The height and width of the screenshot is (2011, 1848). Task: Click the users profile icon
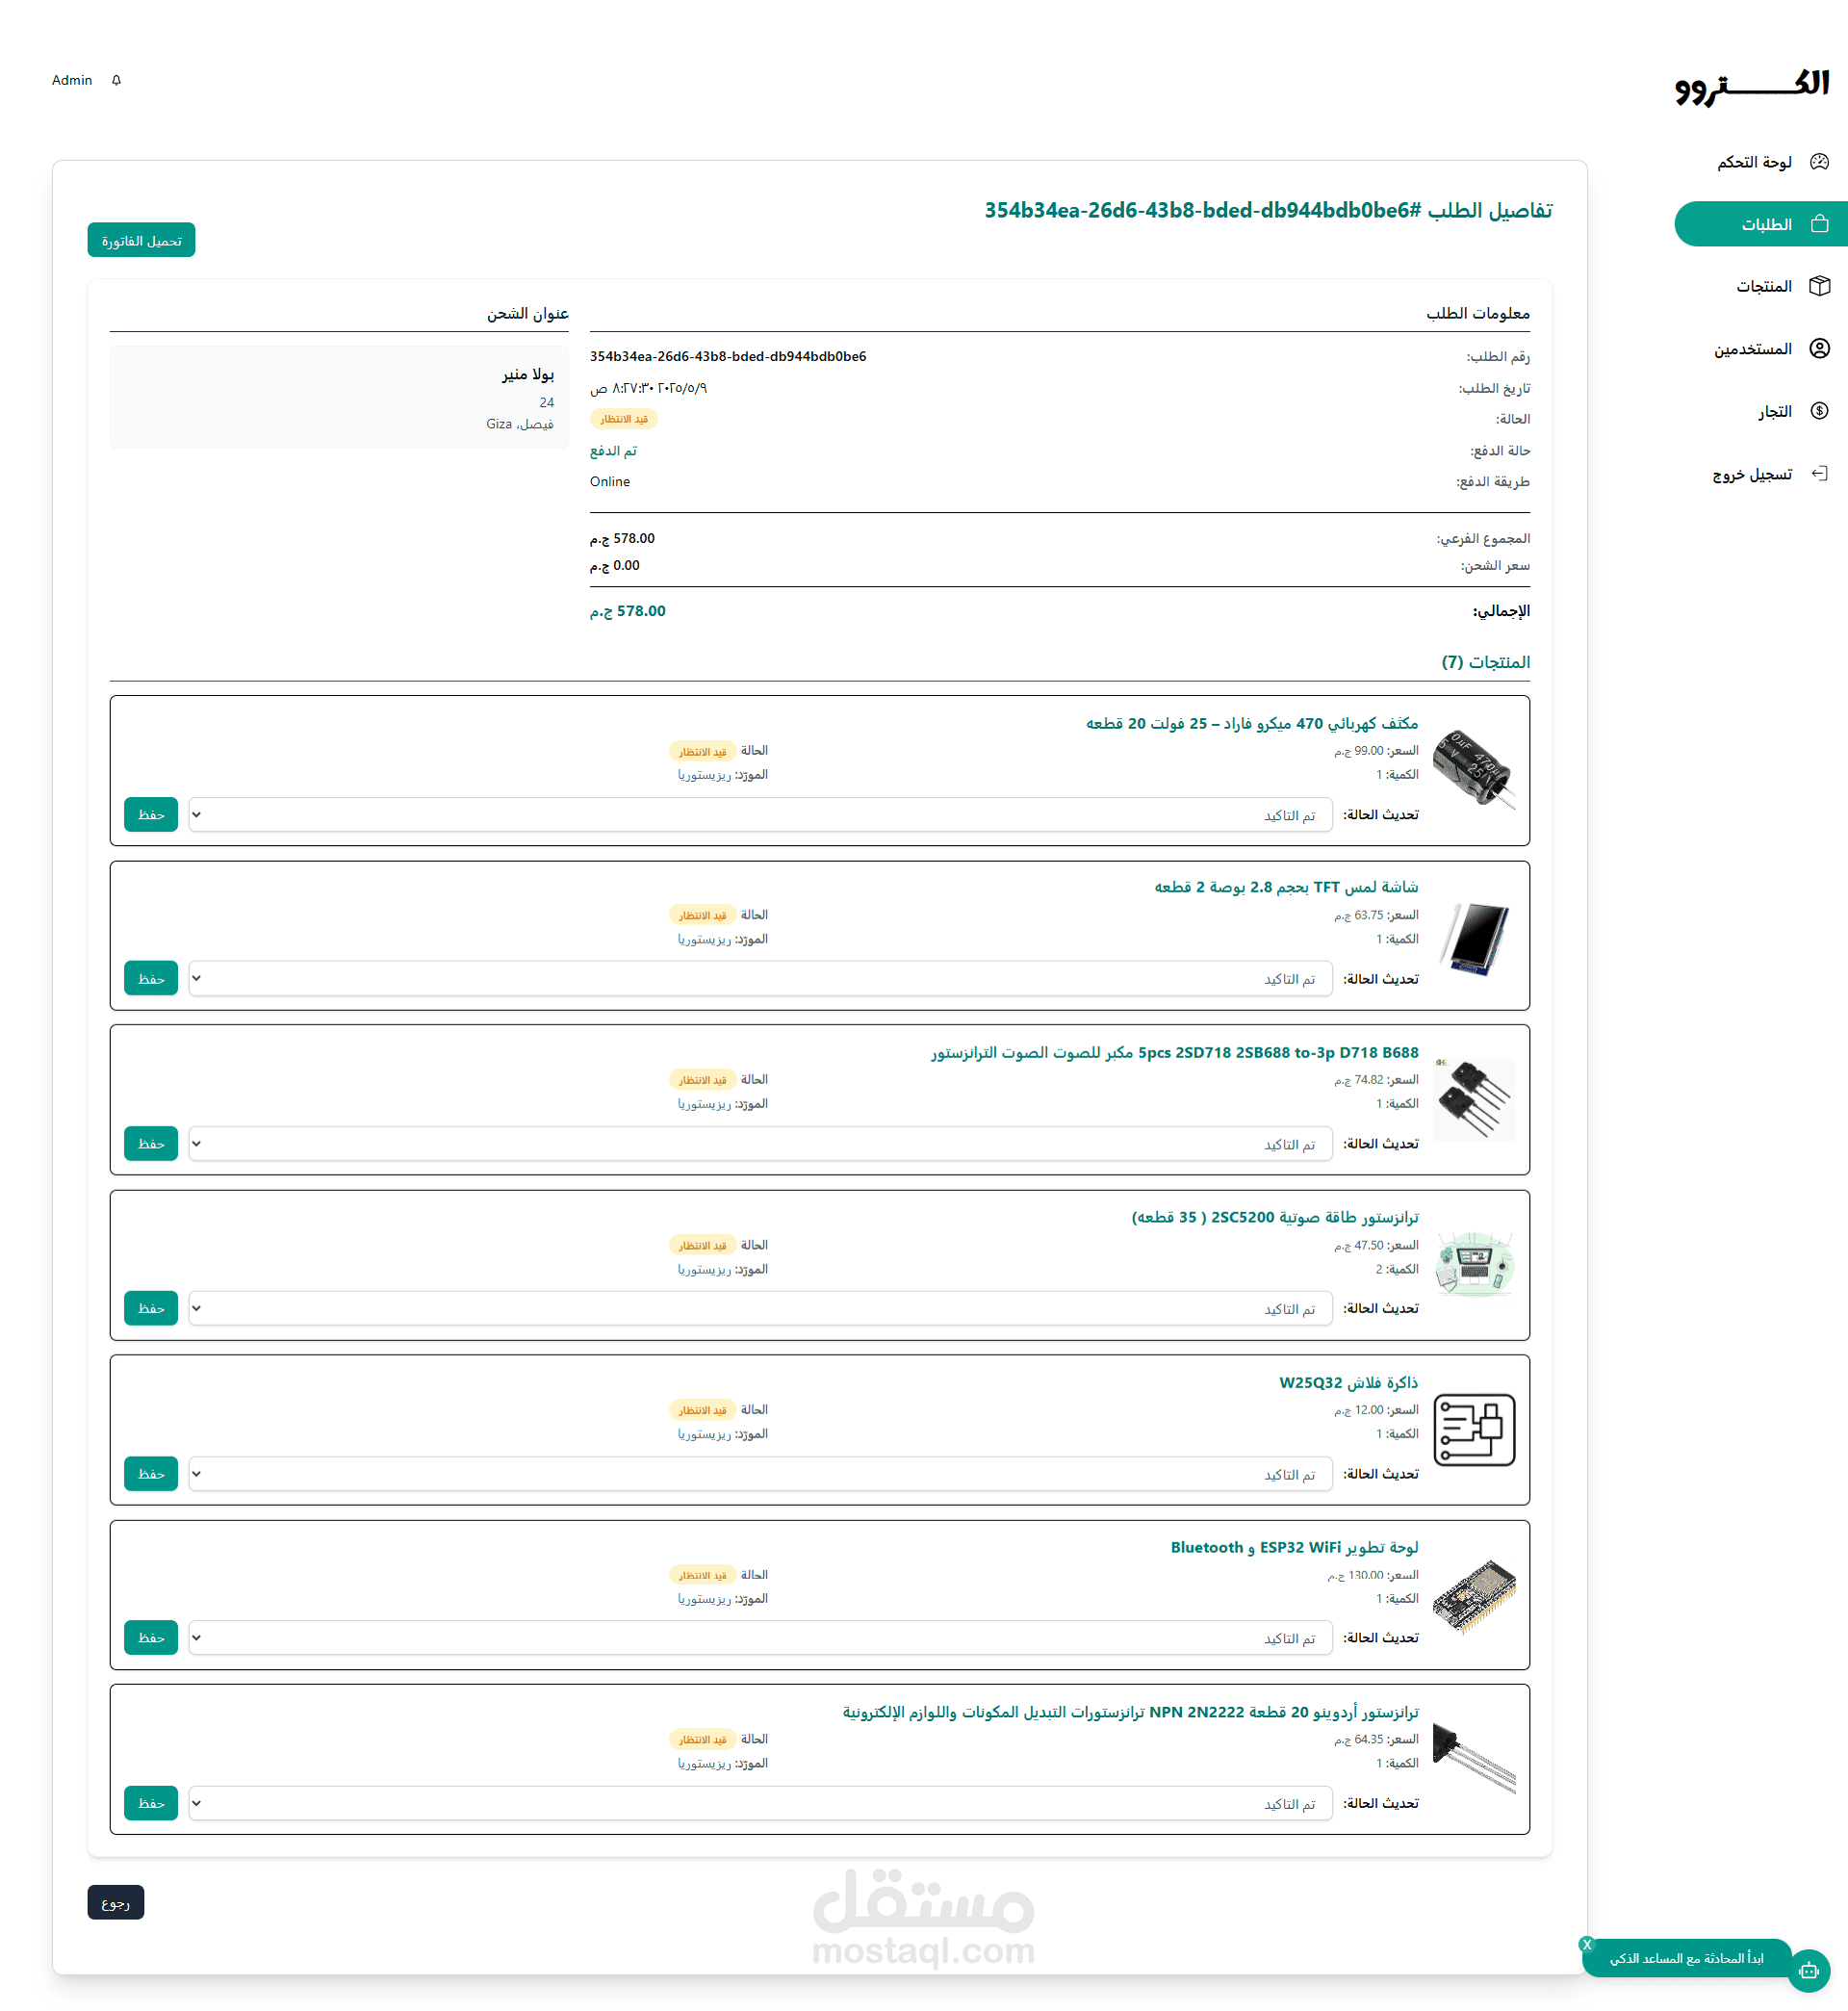[x=1819, y=348]
